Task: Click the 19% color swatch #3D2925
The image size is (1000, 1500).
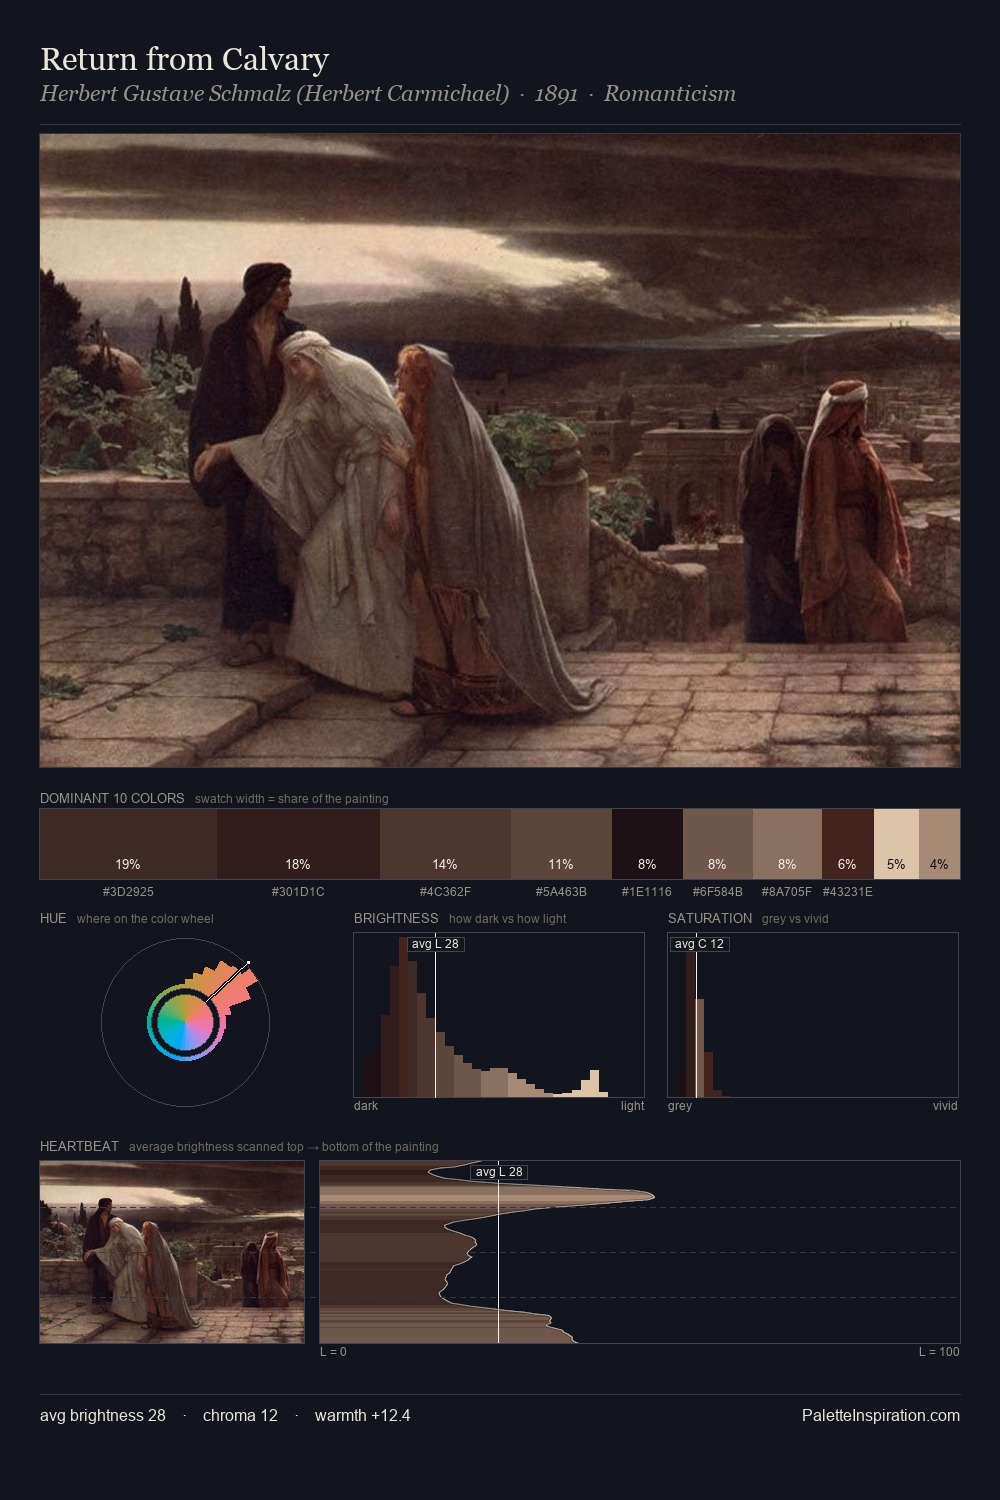Action: [x=128, y=844]
